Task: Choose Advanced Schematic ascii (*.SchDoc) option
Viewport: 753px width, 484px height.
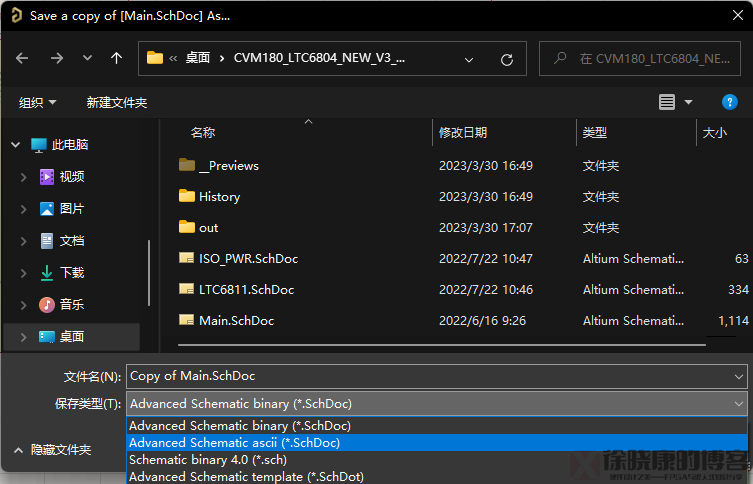Action: click(235, 443)
